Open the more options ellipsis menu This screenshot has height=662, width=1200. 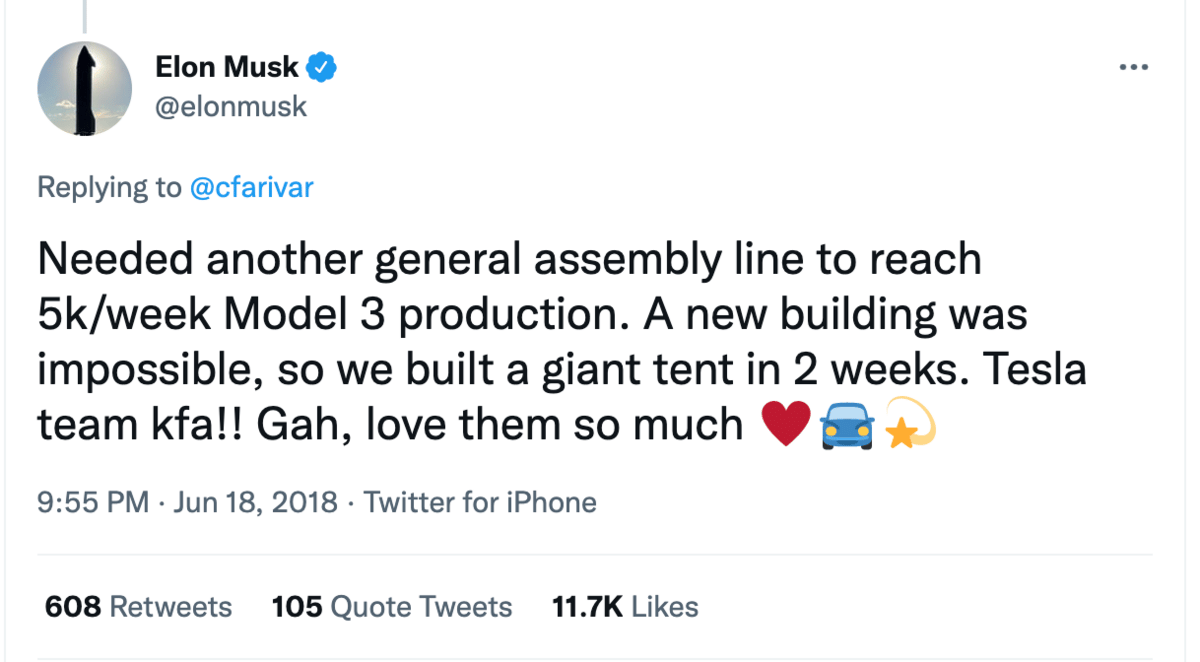point(1133,68)
